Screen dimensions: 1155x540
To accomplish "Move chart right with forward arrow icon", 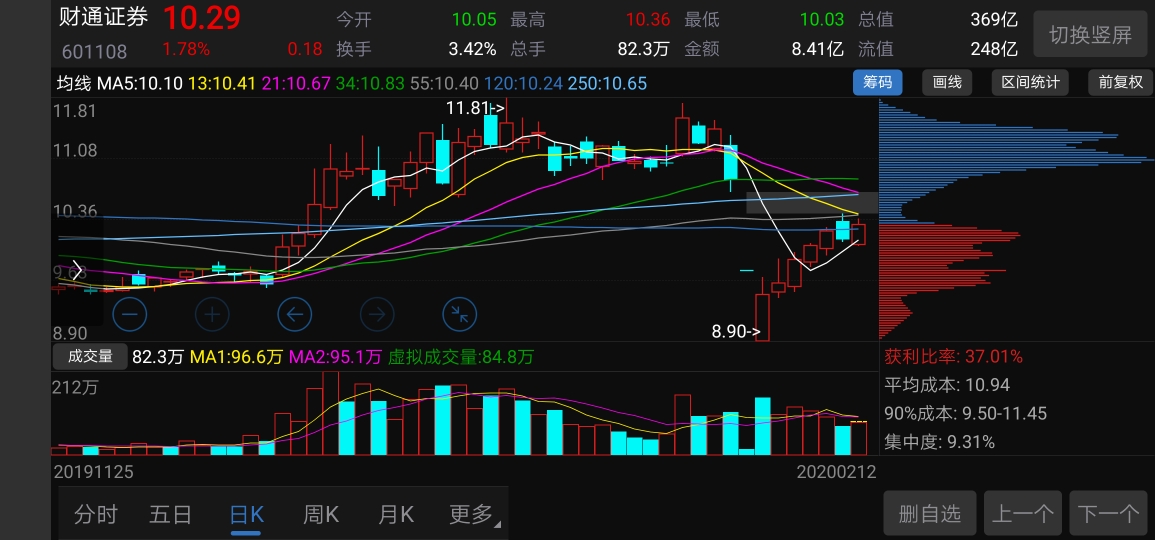I will [377, 315].
